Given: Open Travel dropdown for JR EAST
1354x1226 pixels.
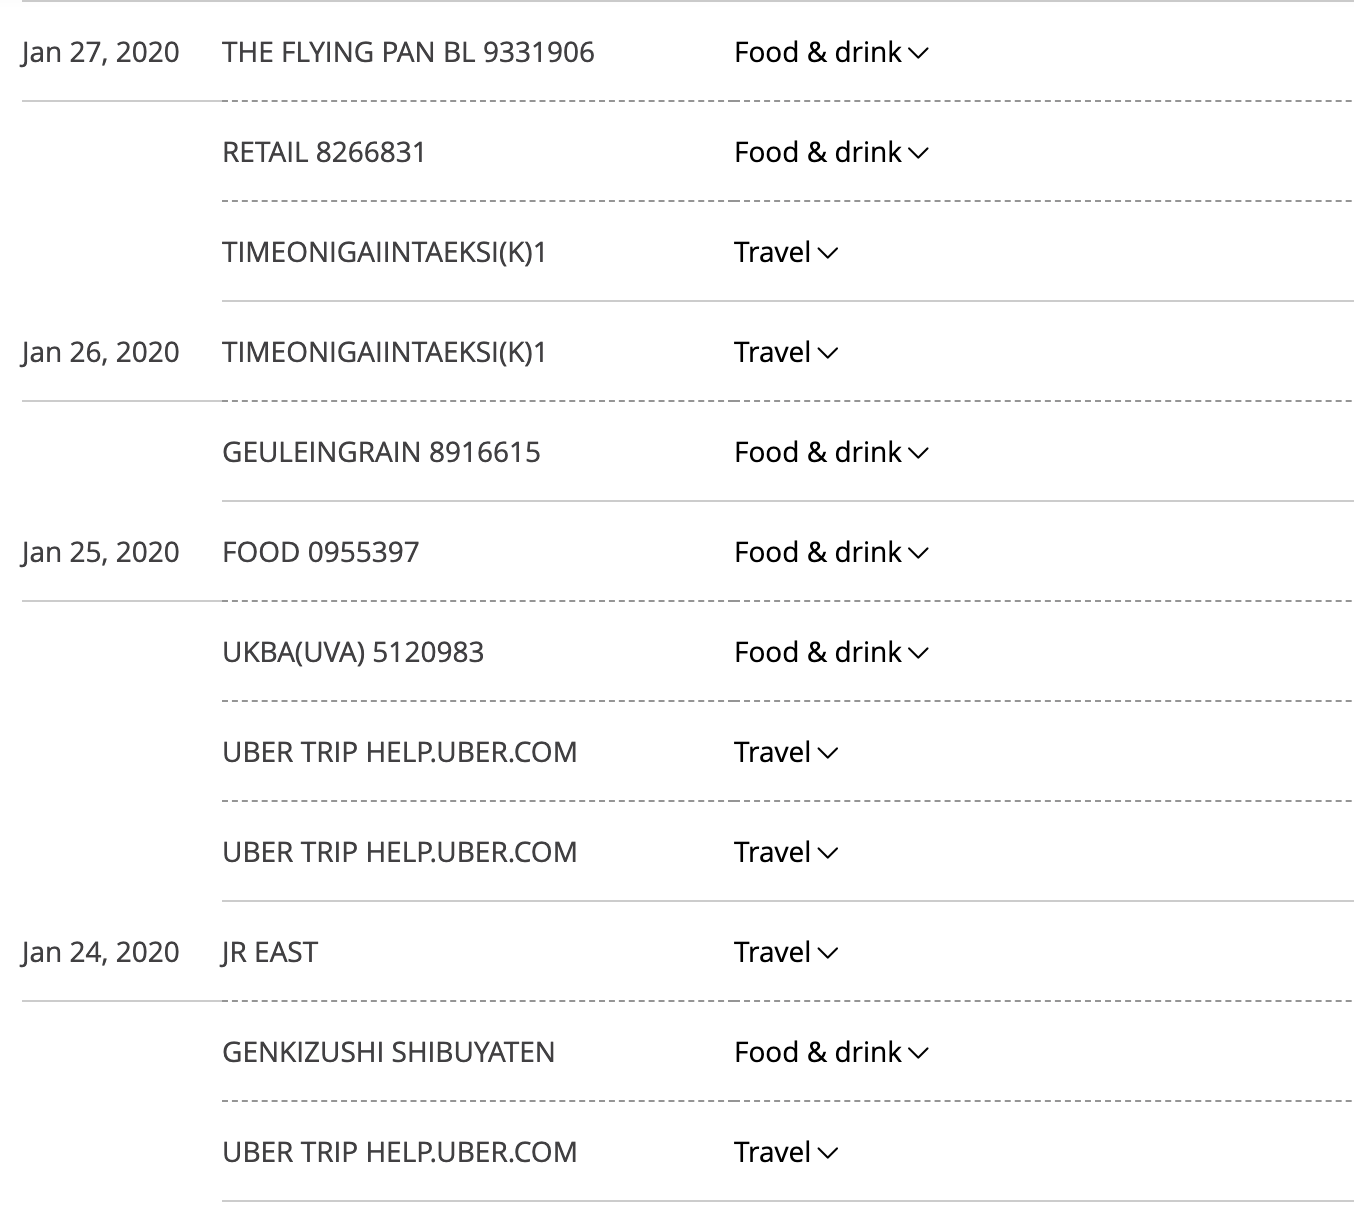Looking at the screenshot, I should click(785, 953).
